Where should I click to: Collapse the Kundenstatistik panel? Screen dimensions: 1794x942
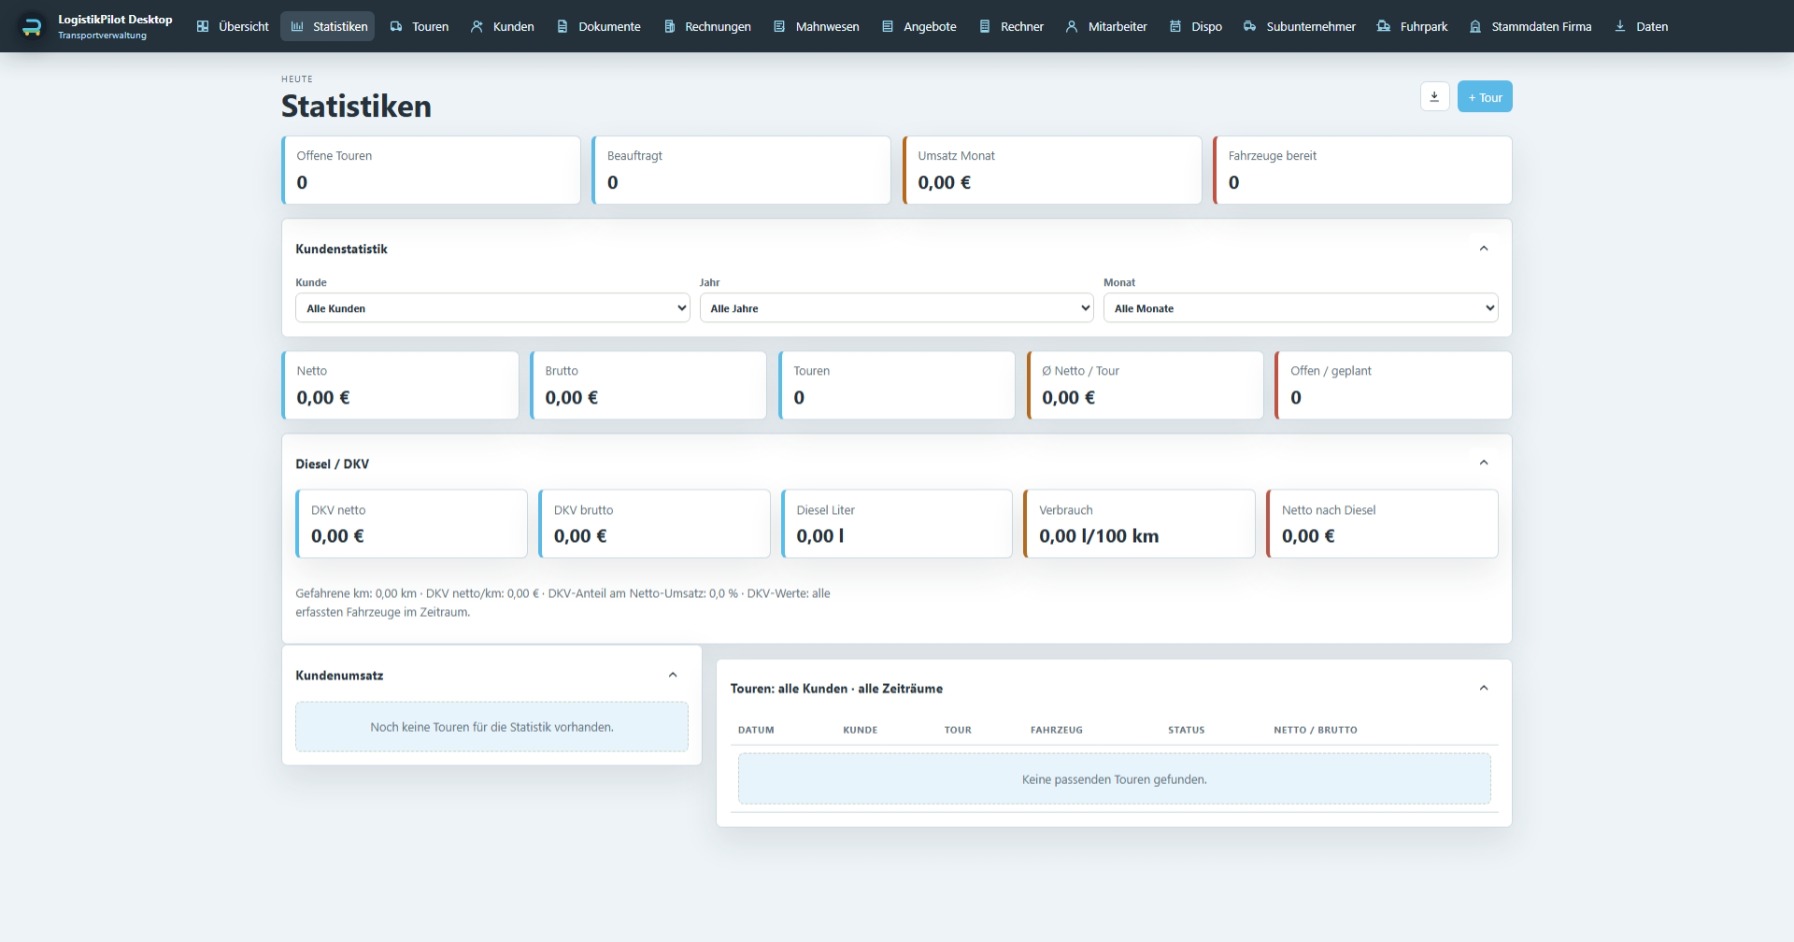pyautogui.click(x=1484, y=248)
